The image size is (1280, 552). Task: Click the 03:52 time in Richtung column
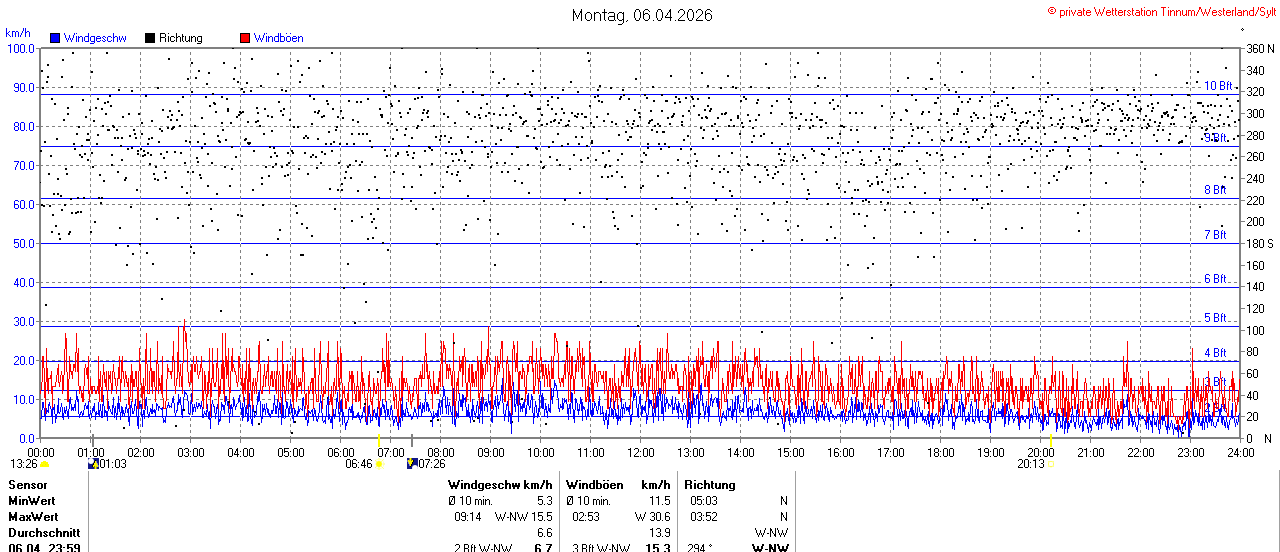point(704,517)
